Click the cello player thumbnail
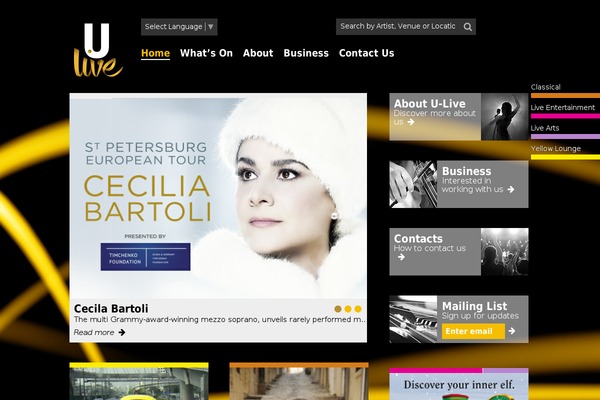This screenshot has height=400, width=600. (x=413, y=184)
